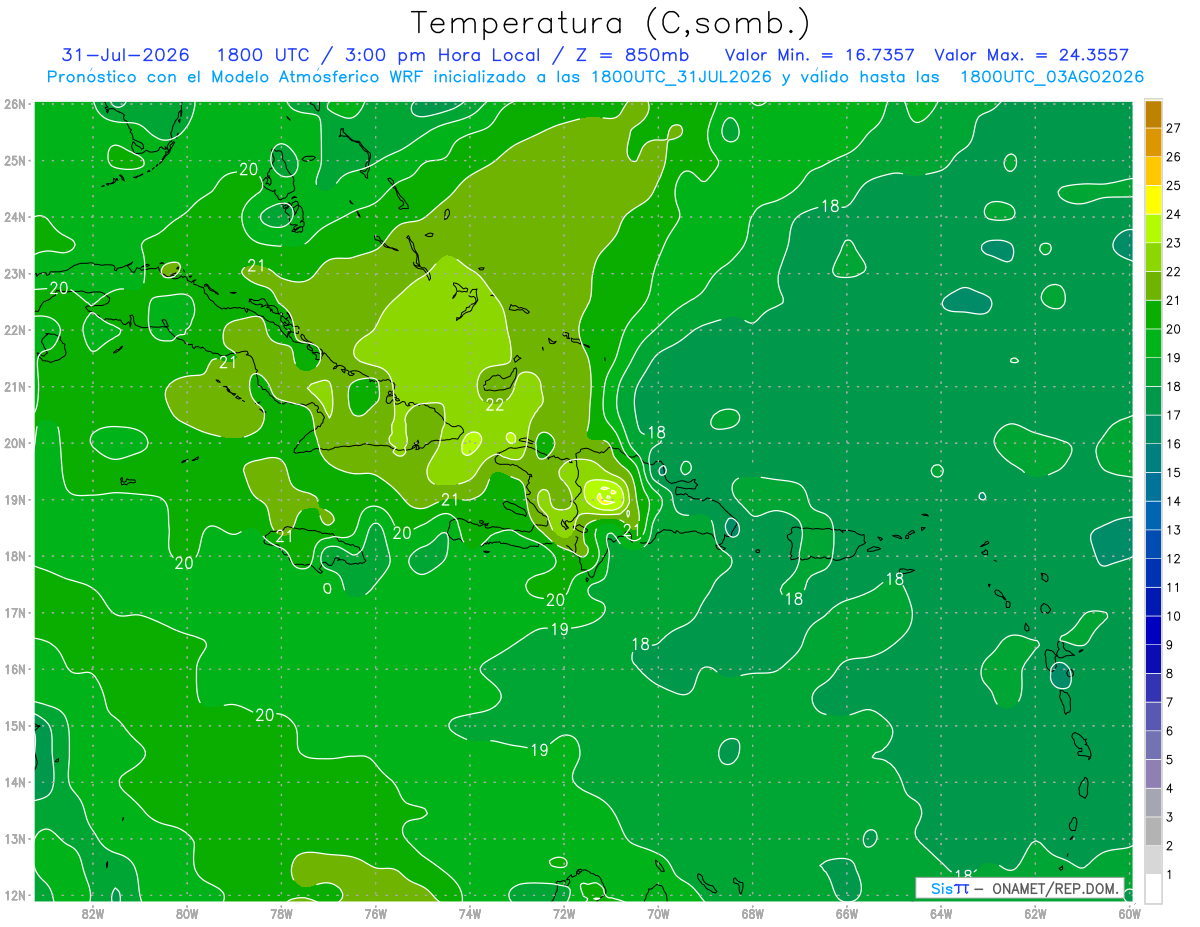Click the "20N" latitude axis label
The height and width of the screenshot is (927, 1200).
(14, 443)
